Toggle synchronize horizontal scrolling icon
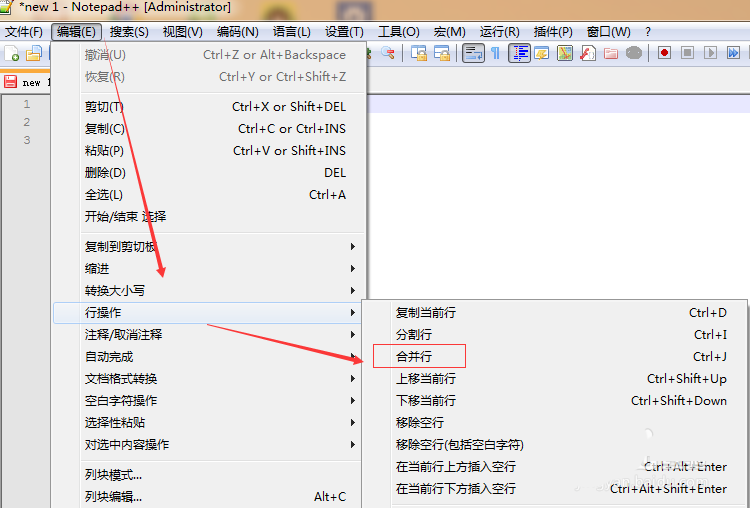 442,53
